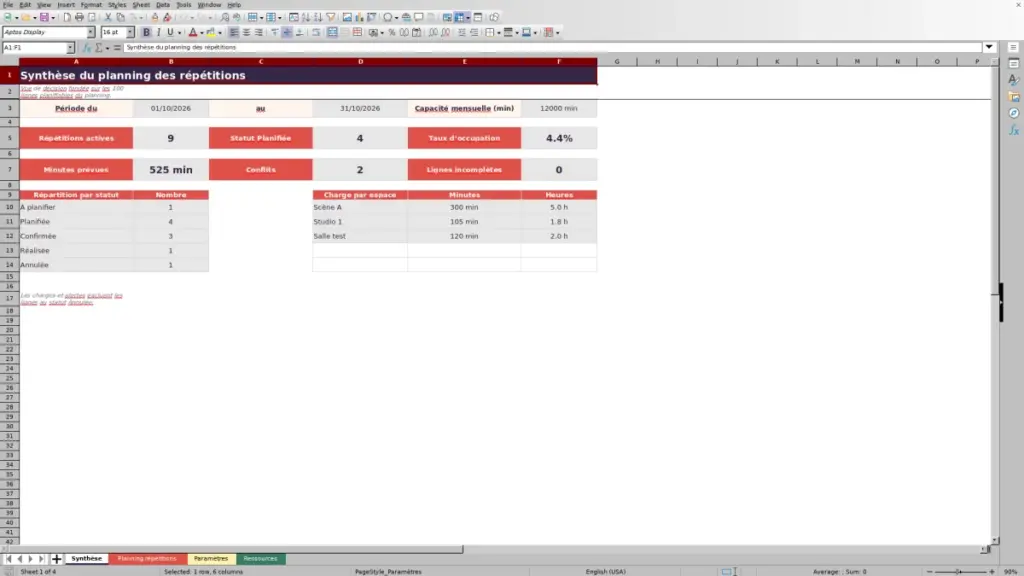1024x576 pixels.
Task: Open the sidebar Properties panel
Action: tap(1014, 63)
